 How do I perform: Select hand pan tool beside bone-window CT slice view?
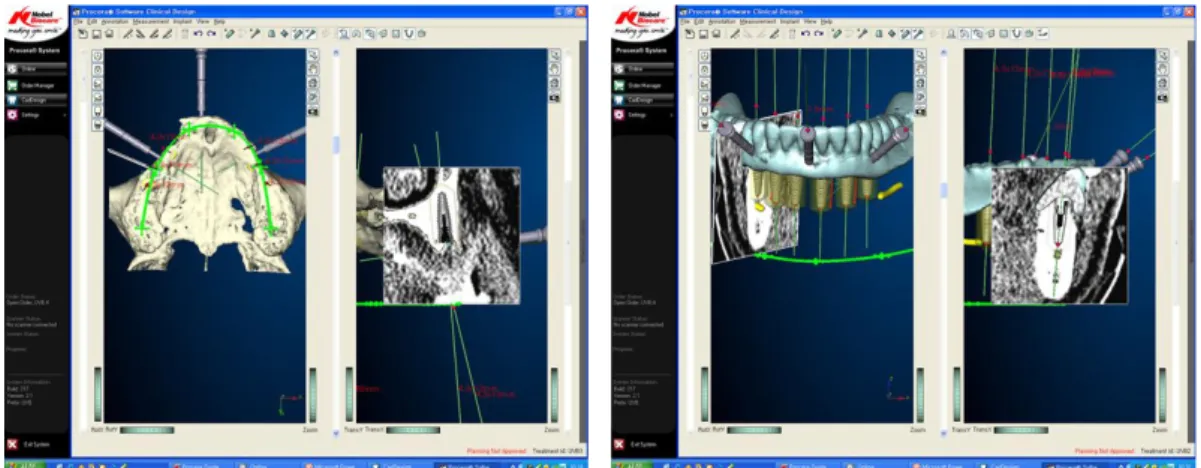(555, 69)
